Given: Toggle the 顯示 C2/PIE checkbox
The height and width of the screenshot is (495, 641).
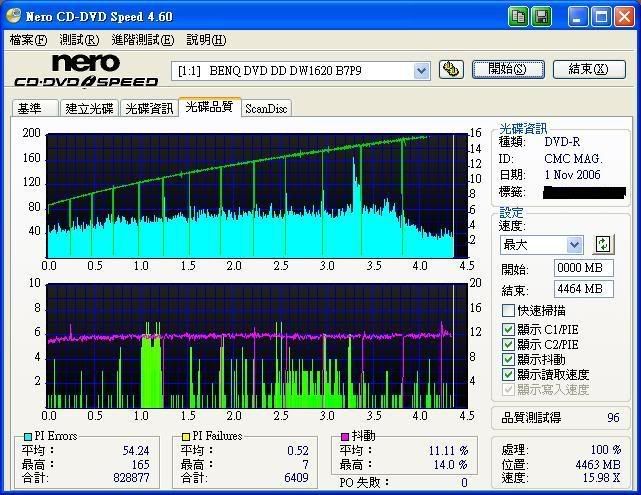Looking at the screenshot, I should tap(508, 344).
